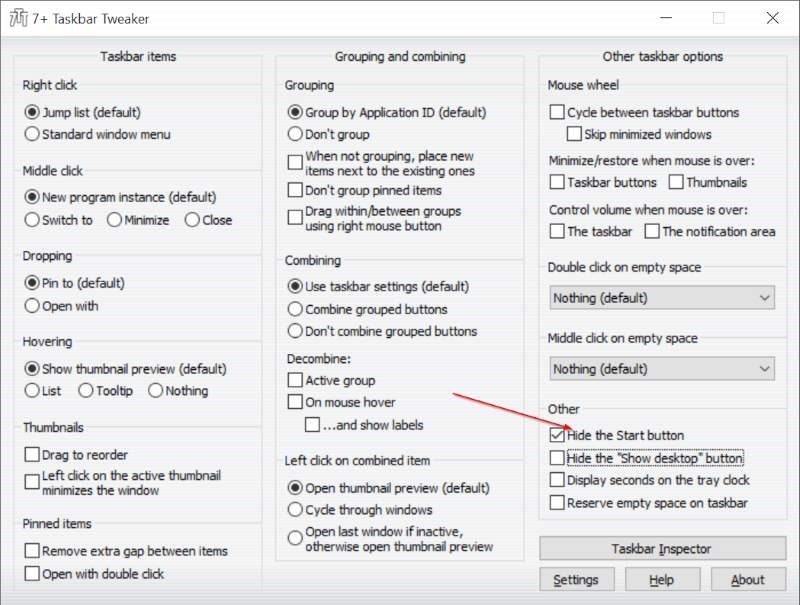Select "Open with" under Dropping
The image size is (800, 605).
pos(32,306)
